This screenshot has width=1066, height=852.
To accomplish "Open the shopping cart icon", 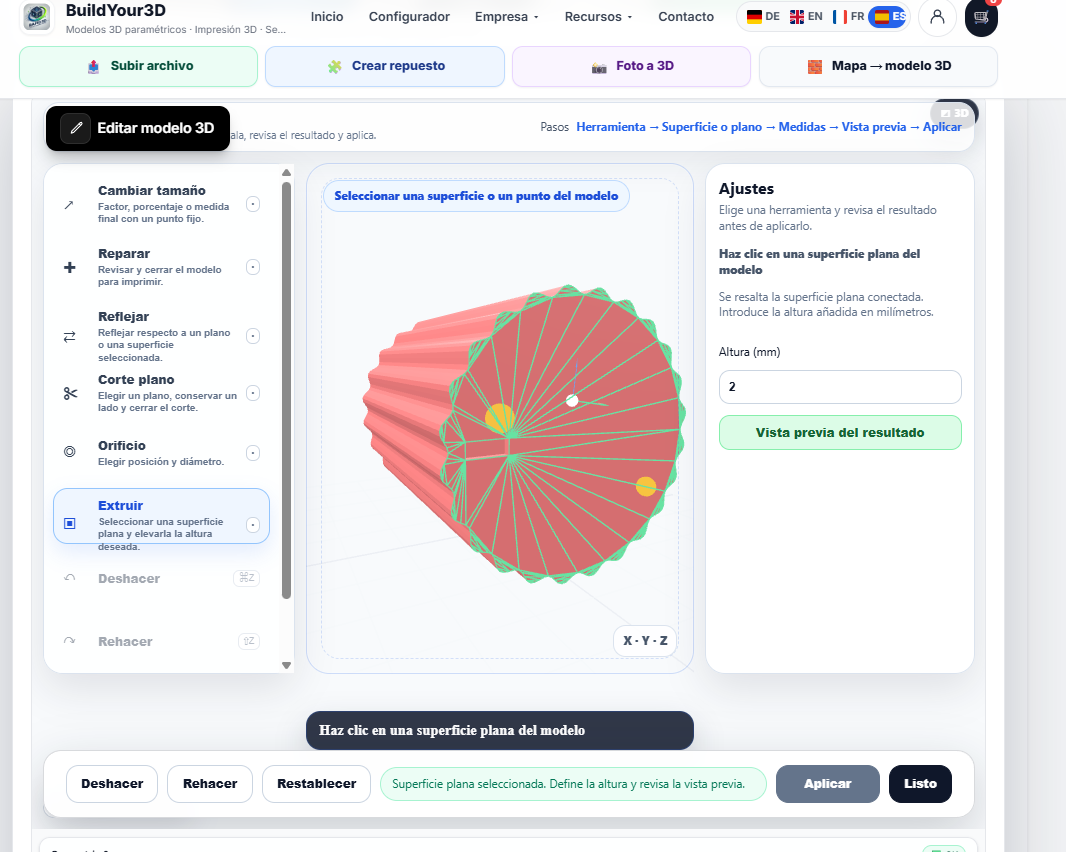I will click(x=981, y=18).
